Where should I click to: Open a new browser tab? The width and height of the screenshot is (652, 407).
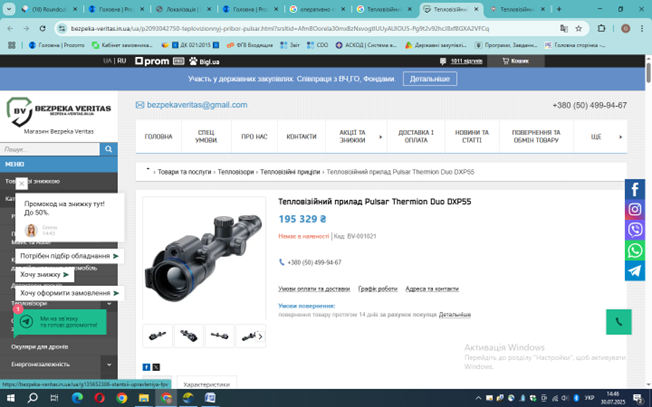[559, 9]
